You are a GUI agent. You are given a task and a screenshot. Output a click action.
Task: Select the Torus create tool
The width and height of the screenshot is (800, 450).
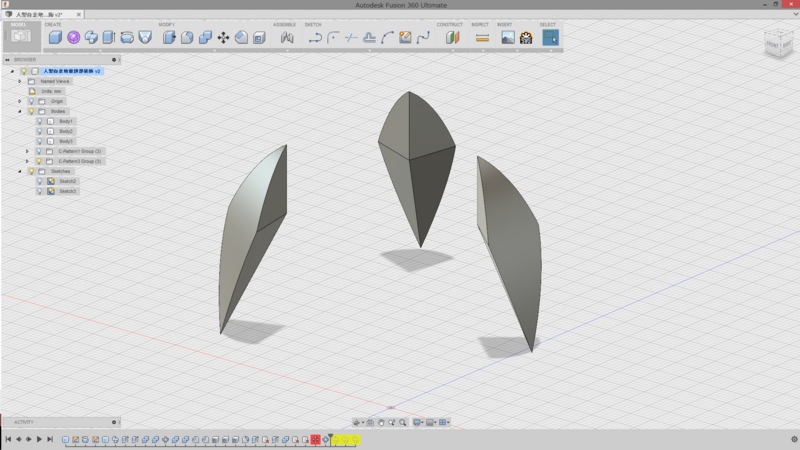91,37
